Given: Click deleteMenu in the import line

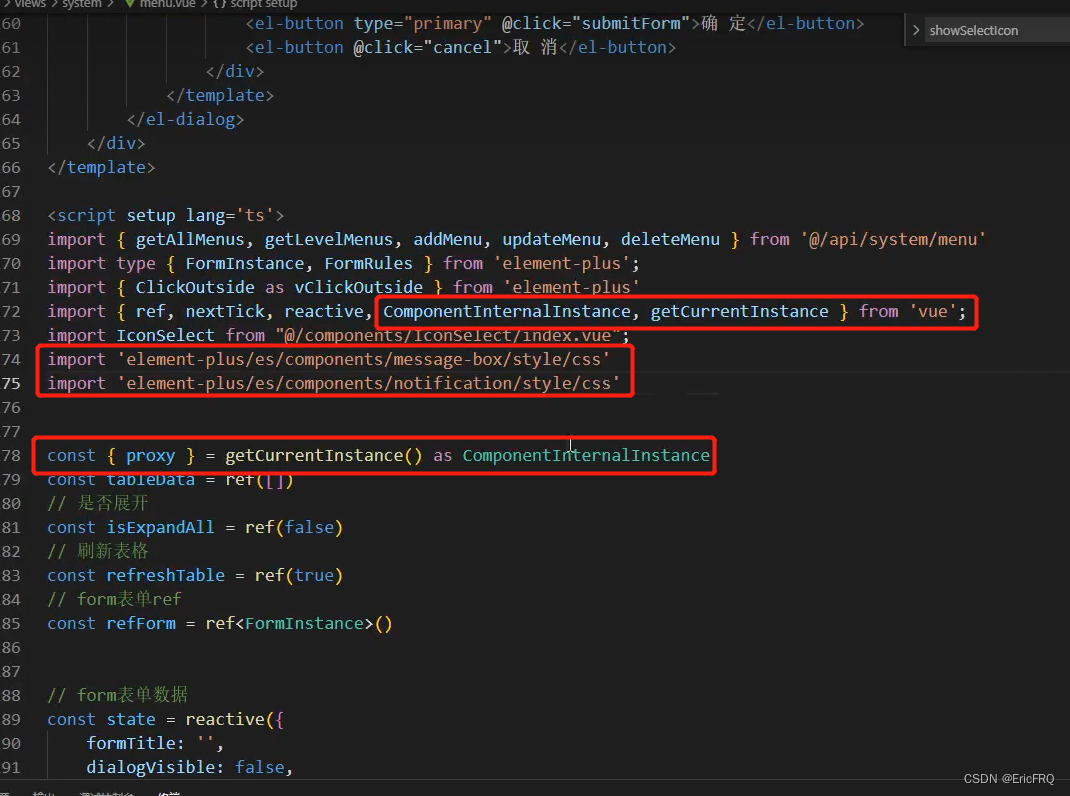Looking at the screenshot, I should (x=670, y=240).
